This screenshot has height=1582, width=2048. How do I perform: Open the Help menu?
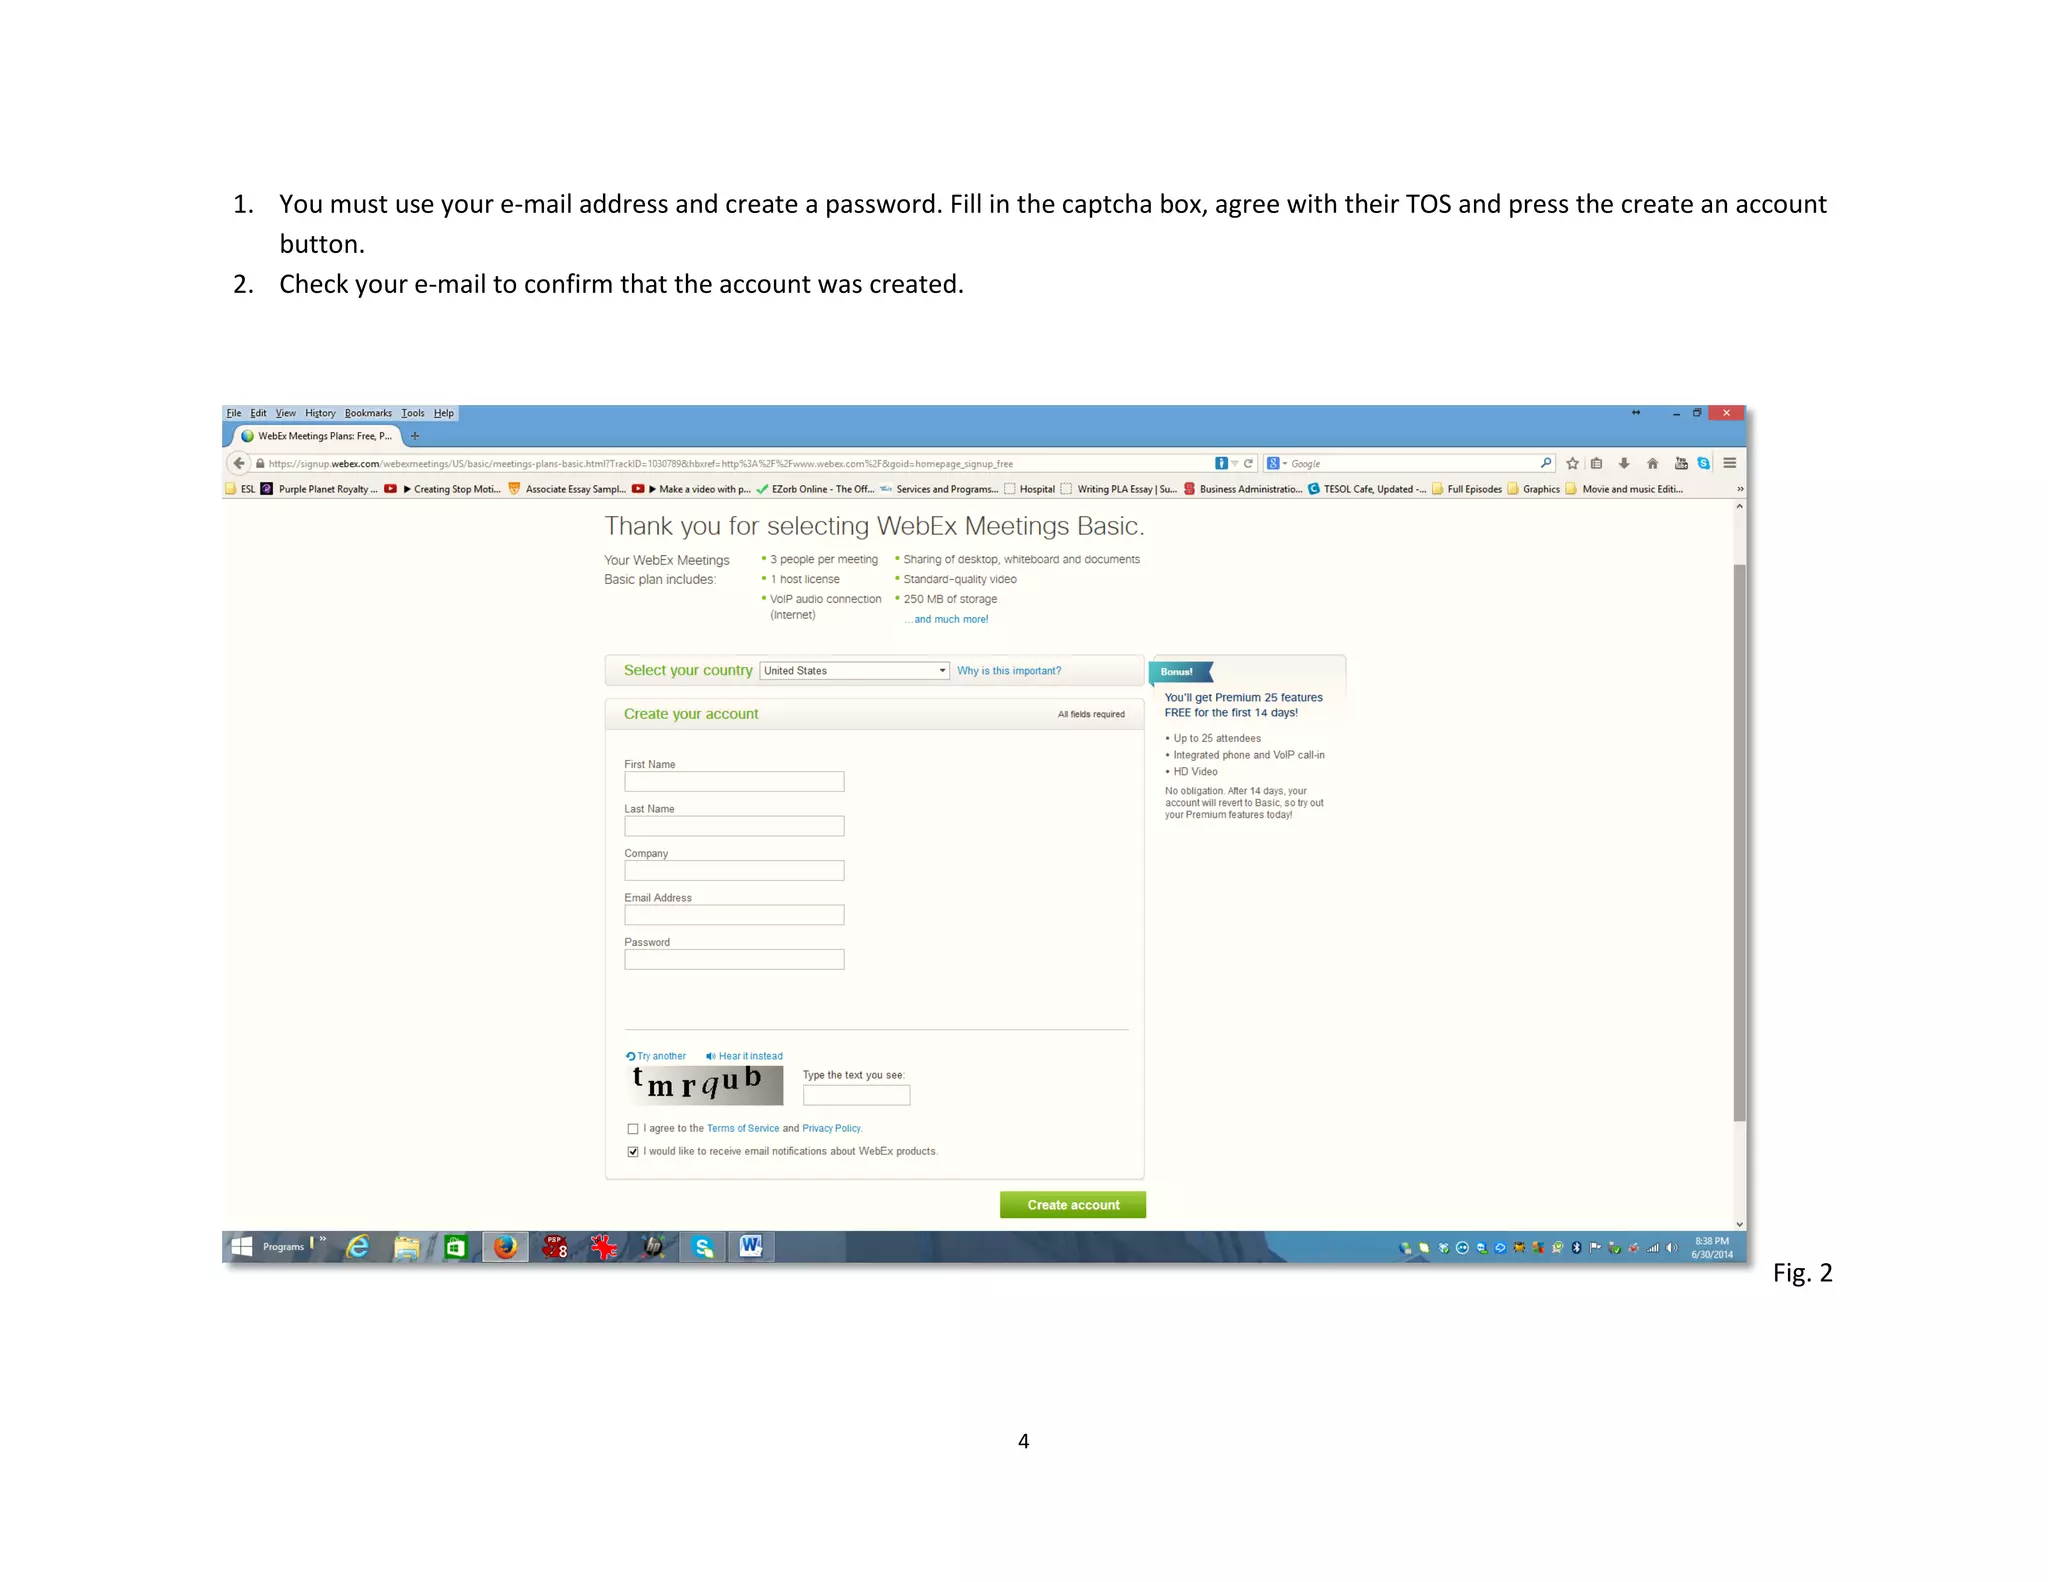pyautogui.click(x=444, y=413)
